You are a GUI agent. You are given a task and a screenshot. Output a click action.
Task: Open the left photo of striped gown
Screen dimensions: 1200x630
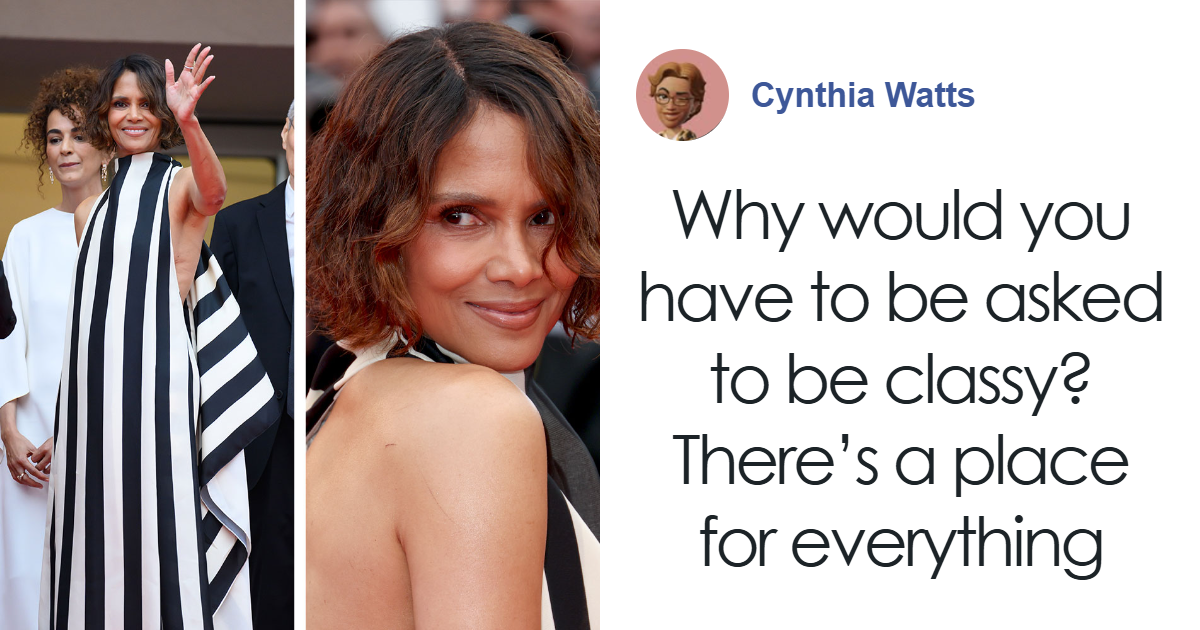(147, 315)
